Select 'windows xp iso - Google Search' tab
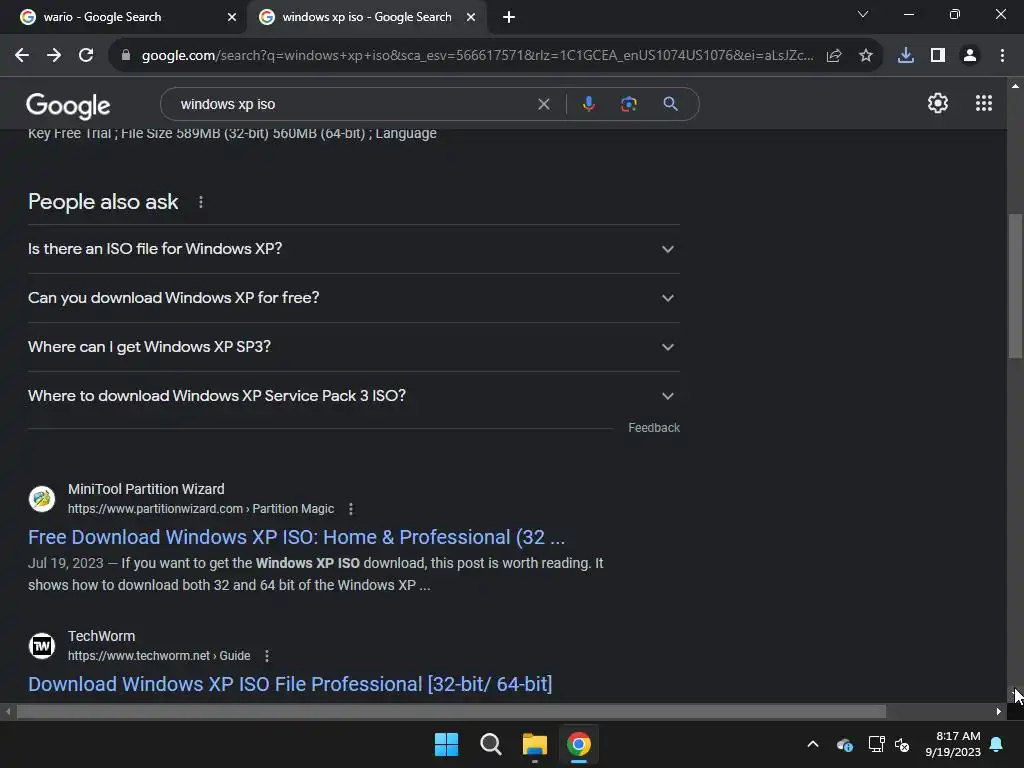 [x=366, y=17]
